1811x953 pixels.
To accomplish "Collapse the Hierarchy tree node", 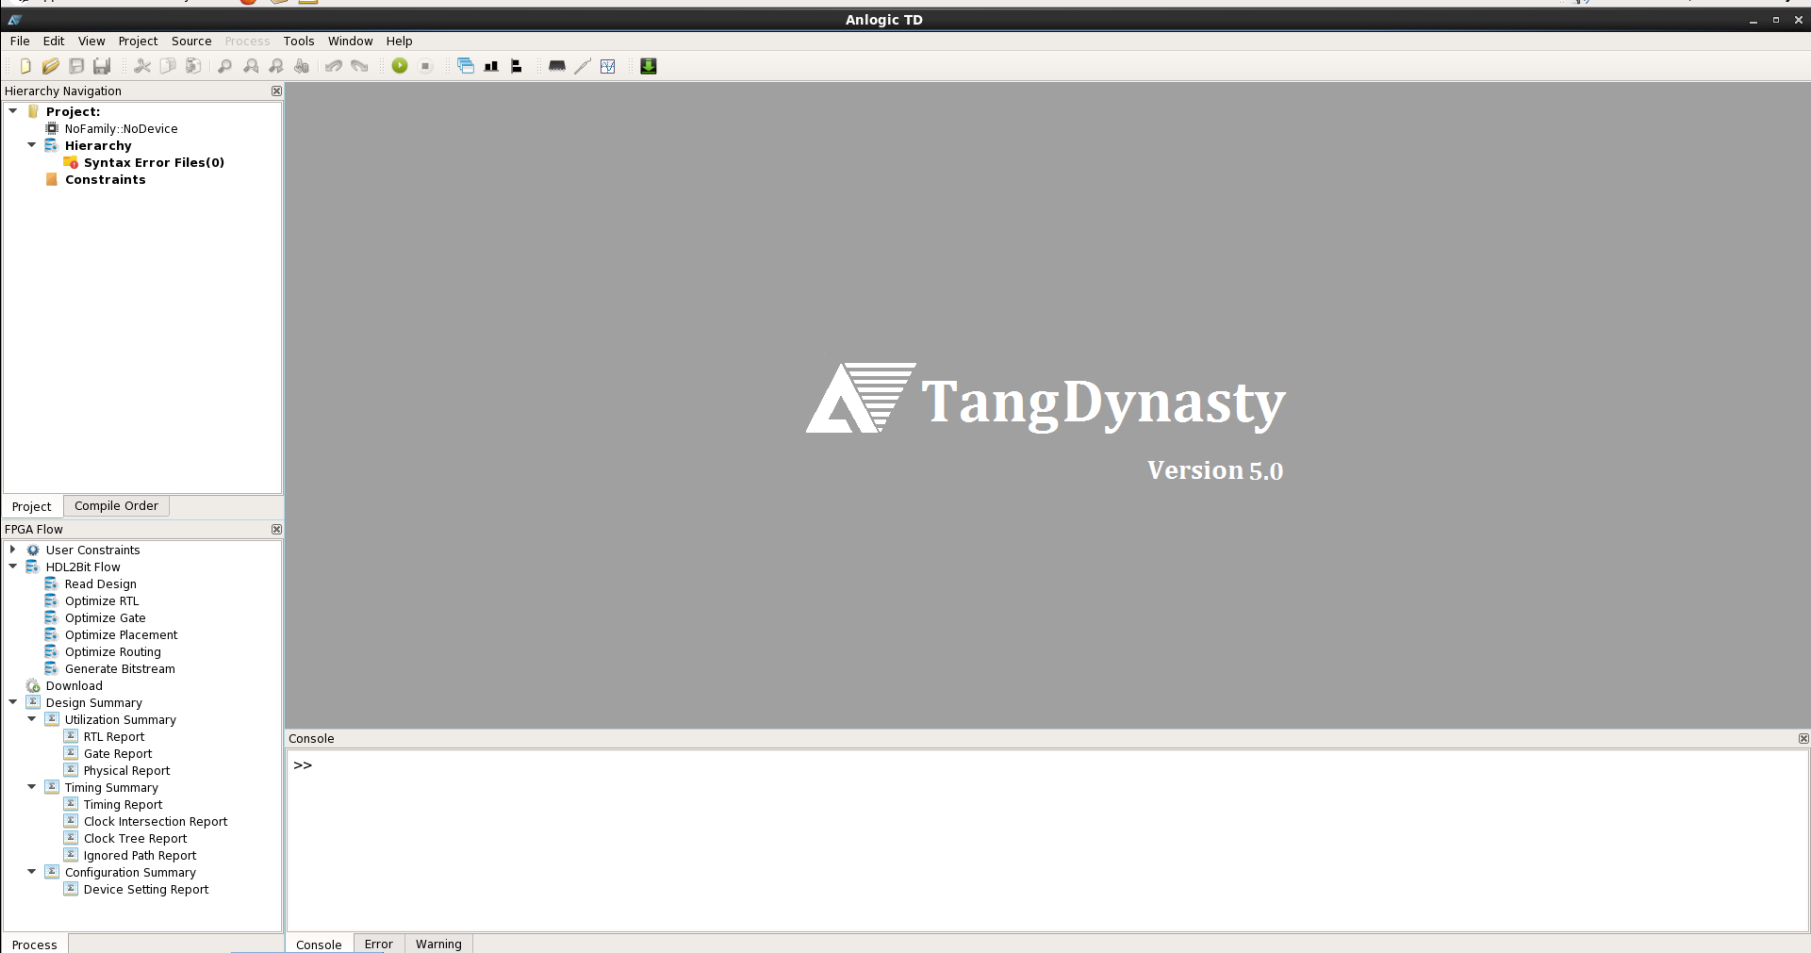I will (x=32, y=145).
